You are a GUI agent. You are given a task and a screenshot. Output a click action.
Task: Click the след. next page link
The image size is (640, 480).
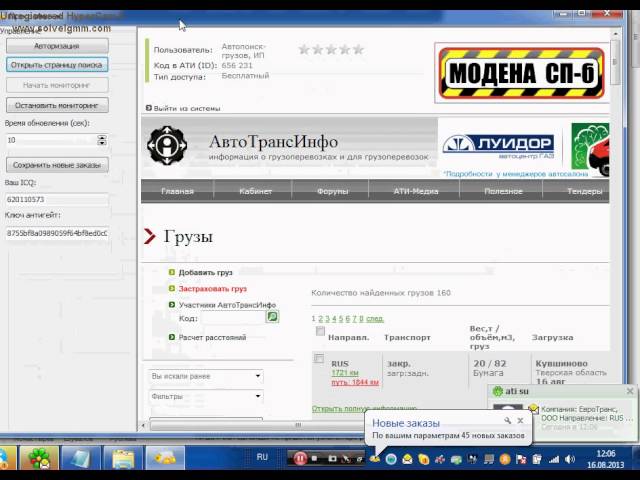coord(375,319)
